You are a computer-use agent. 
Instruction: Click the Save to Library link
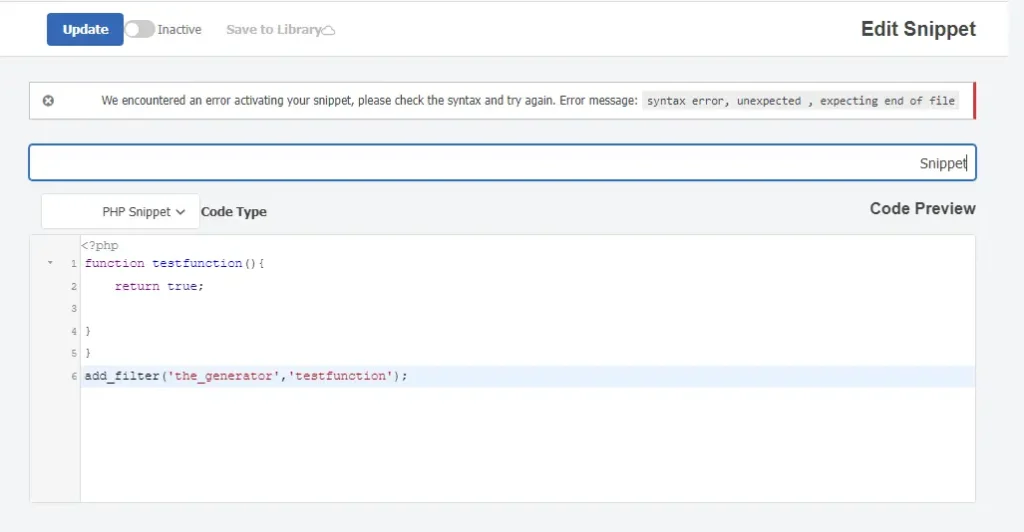pos(272,30)
